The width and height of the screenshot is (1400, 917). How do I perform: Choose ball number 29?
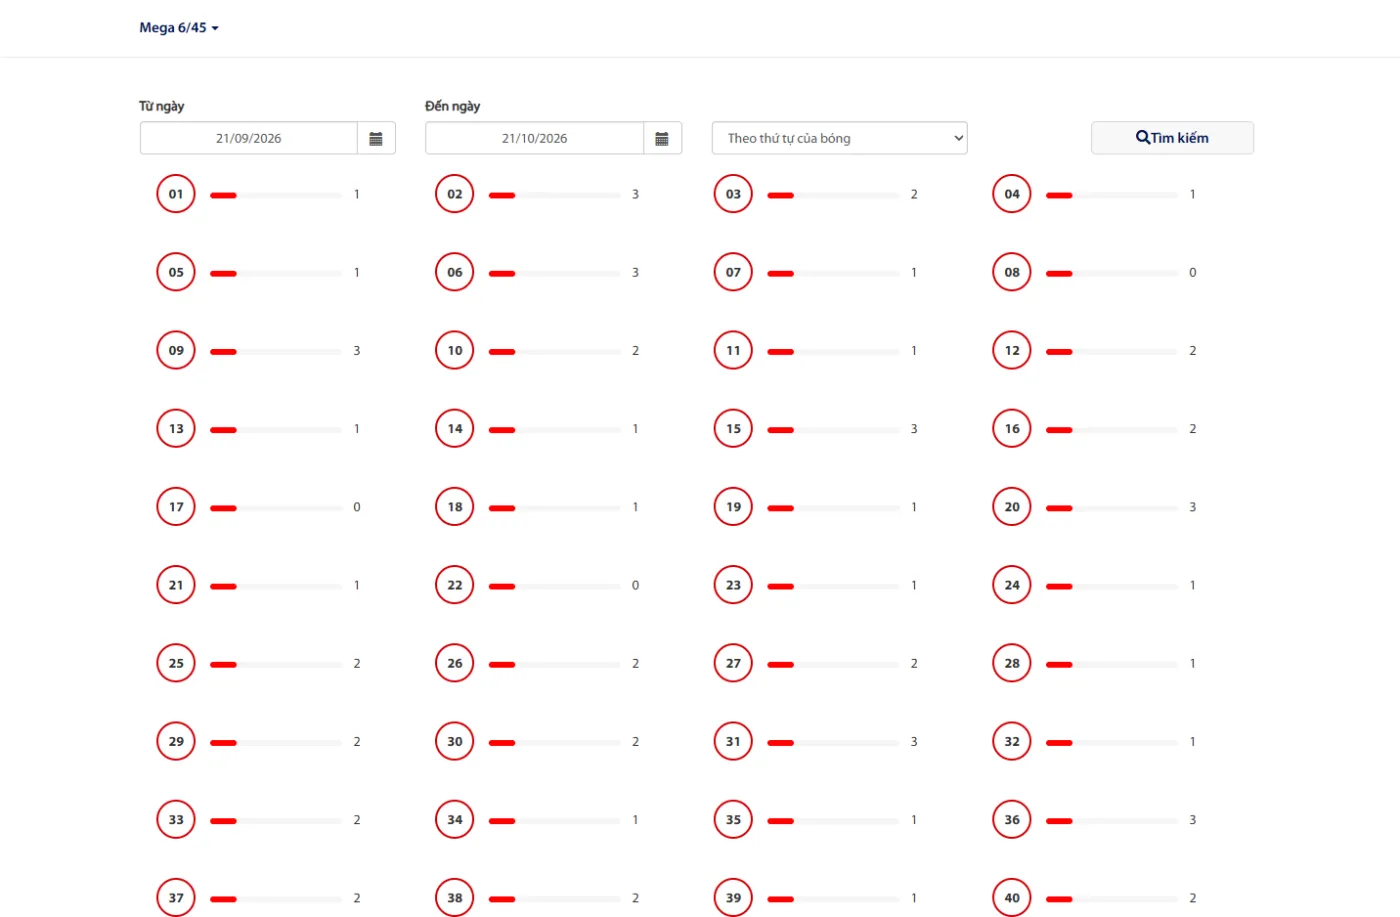[176, 741]
